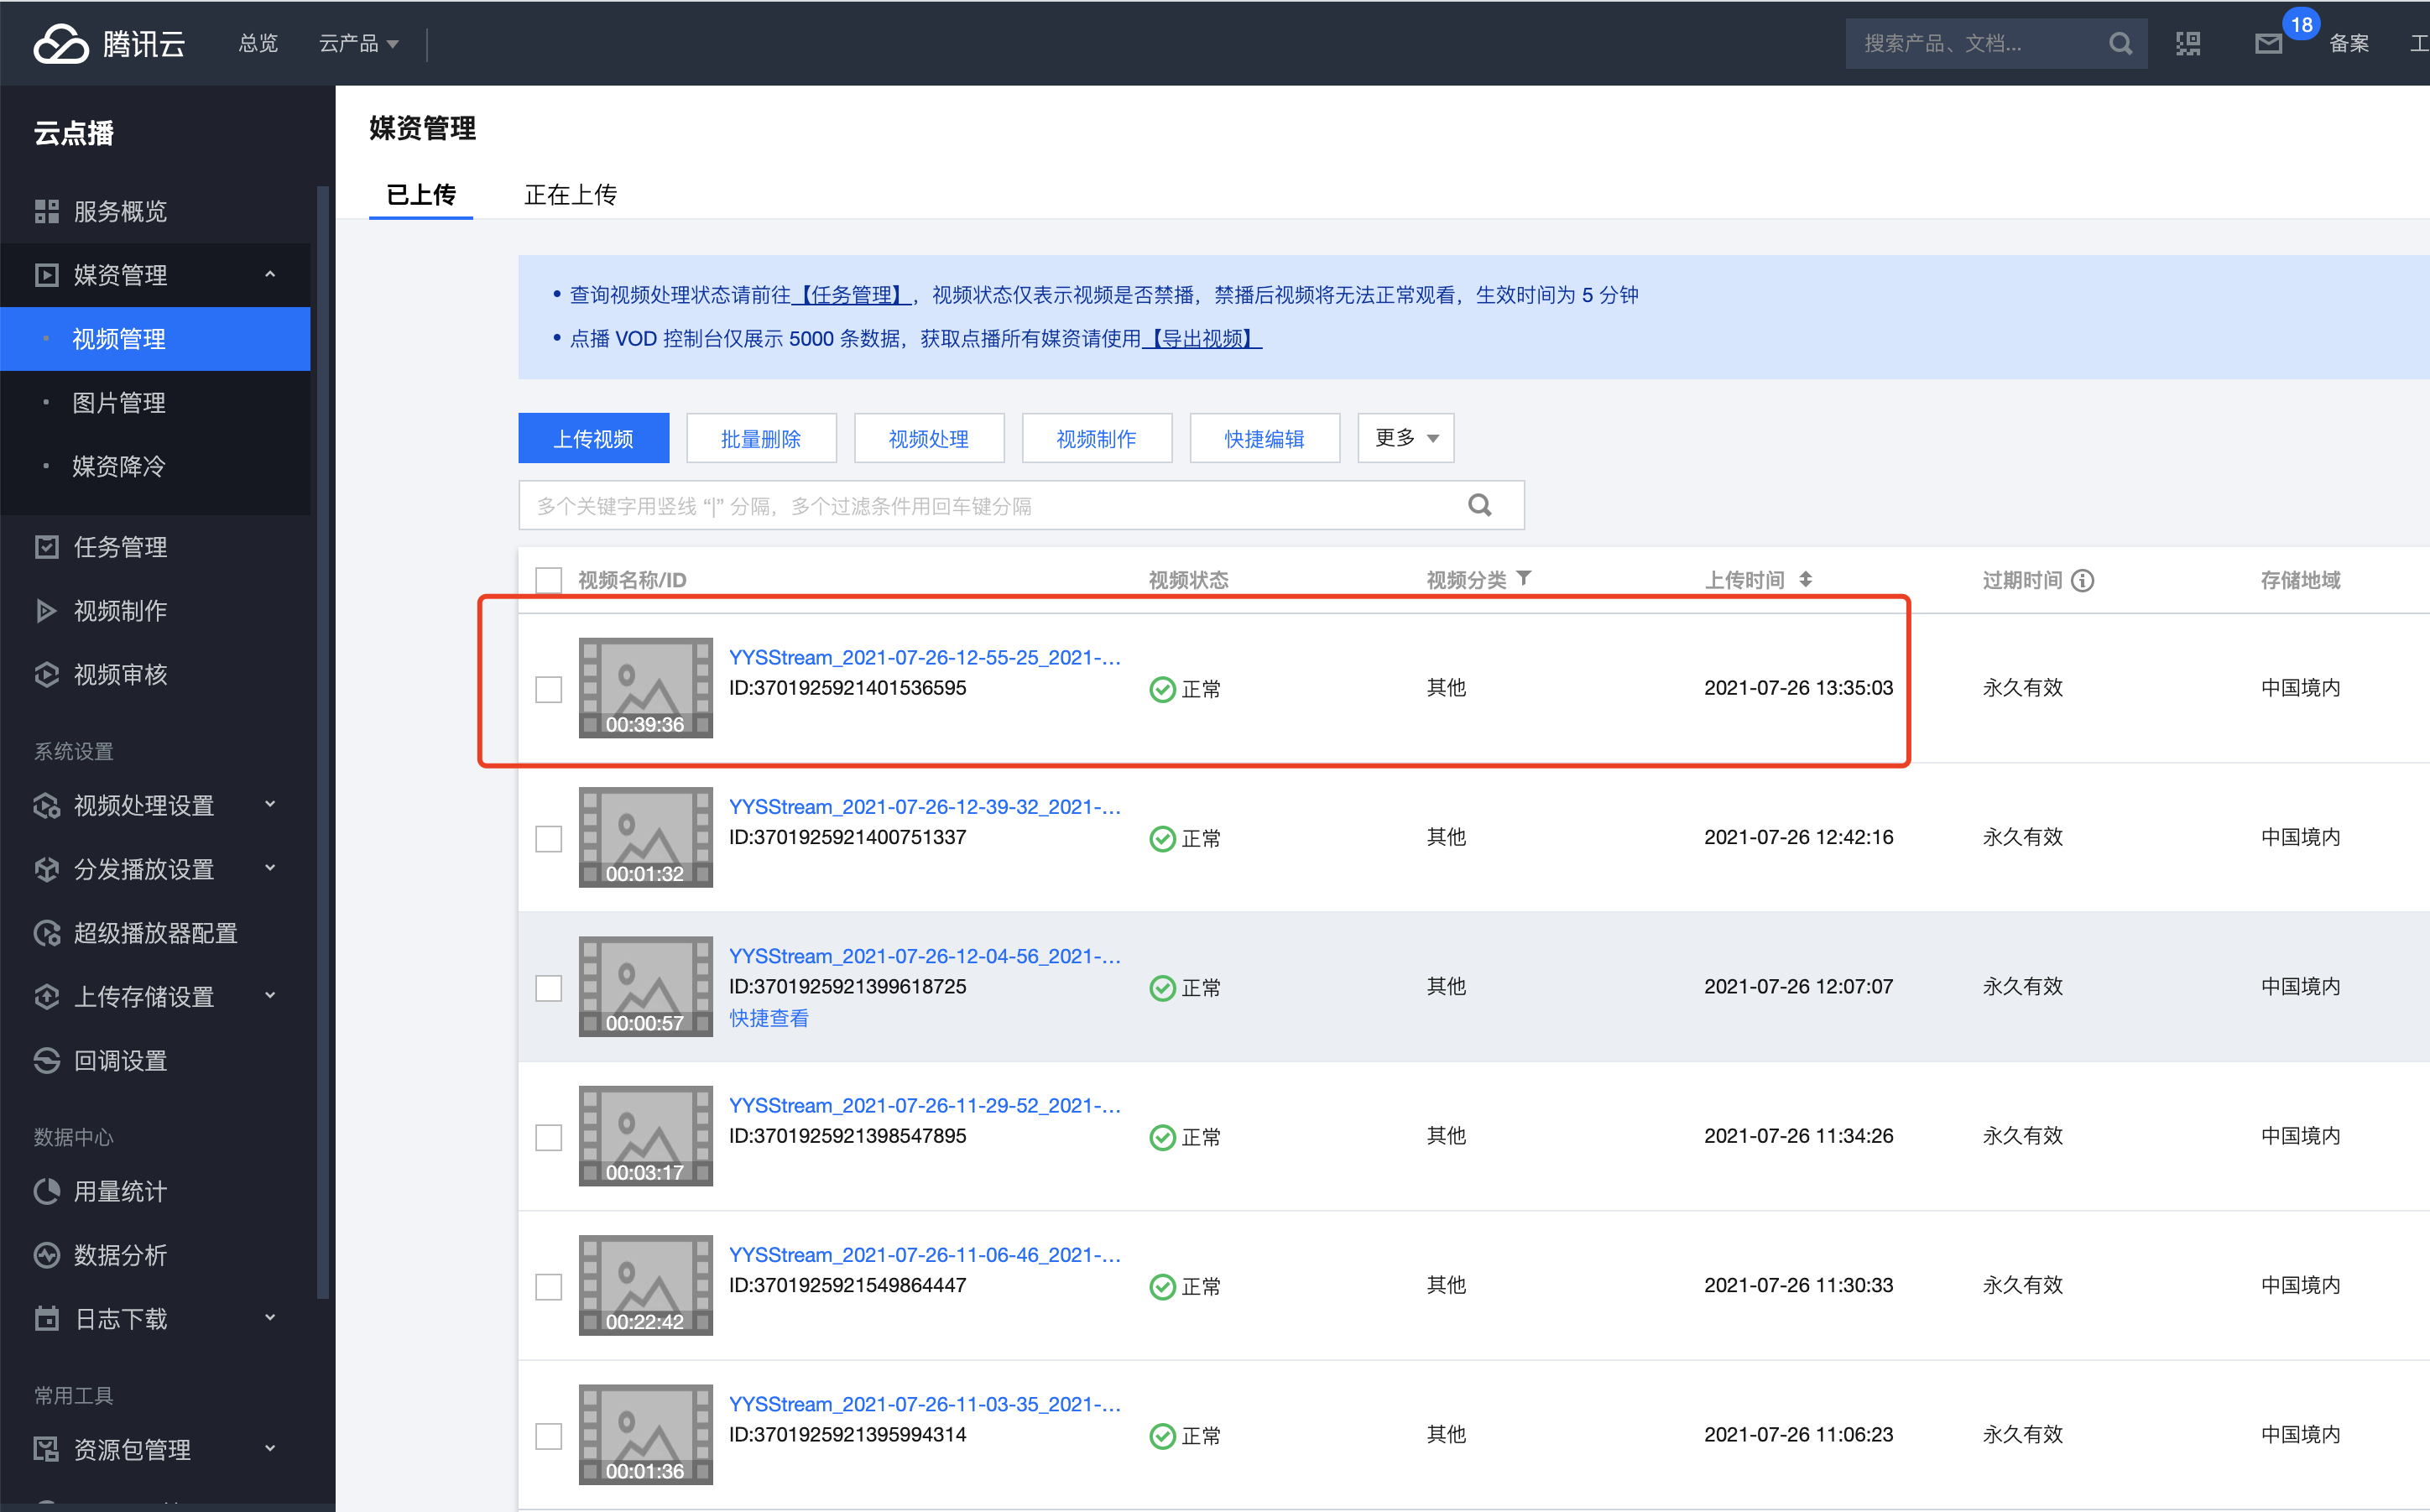2430x1512 pixels.
Task: Sort by 上传时间 arrows icon
Action: 1805,579
